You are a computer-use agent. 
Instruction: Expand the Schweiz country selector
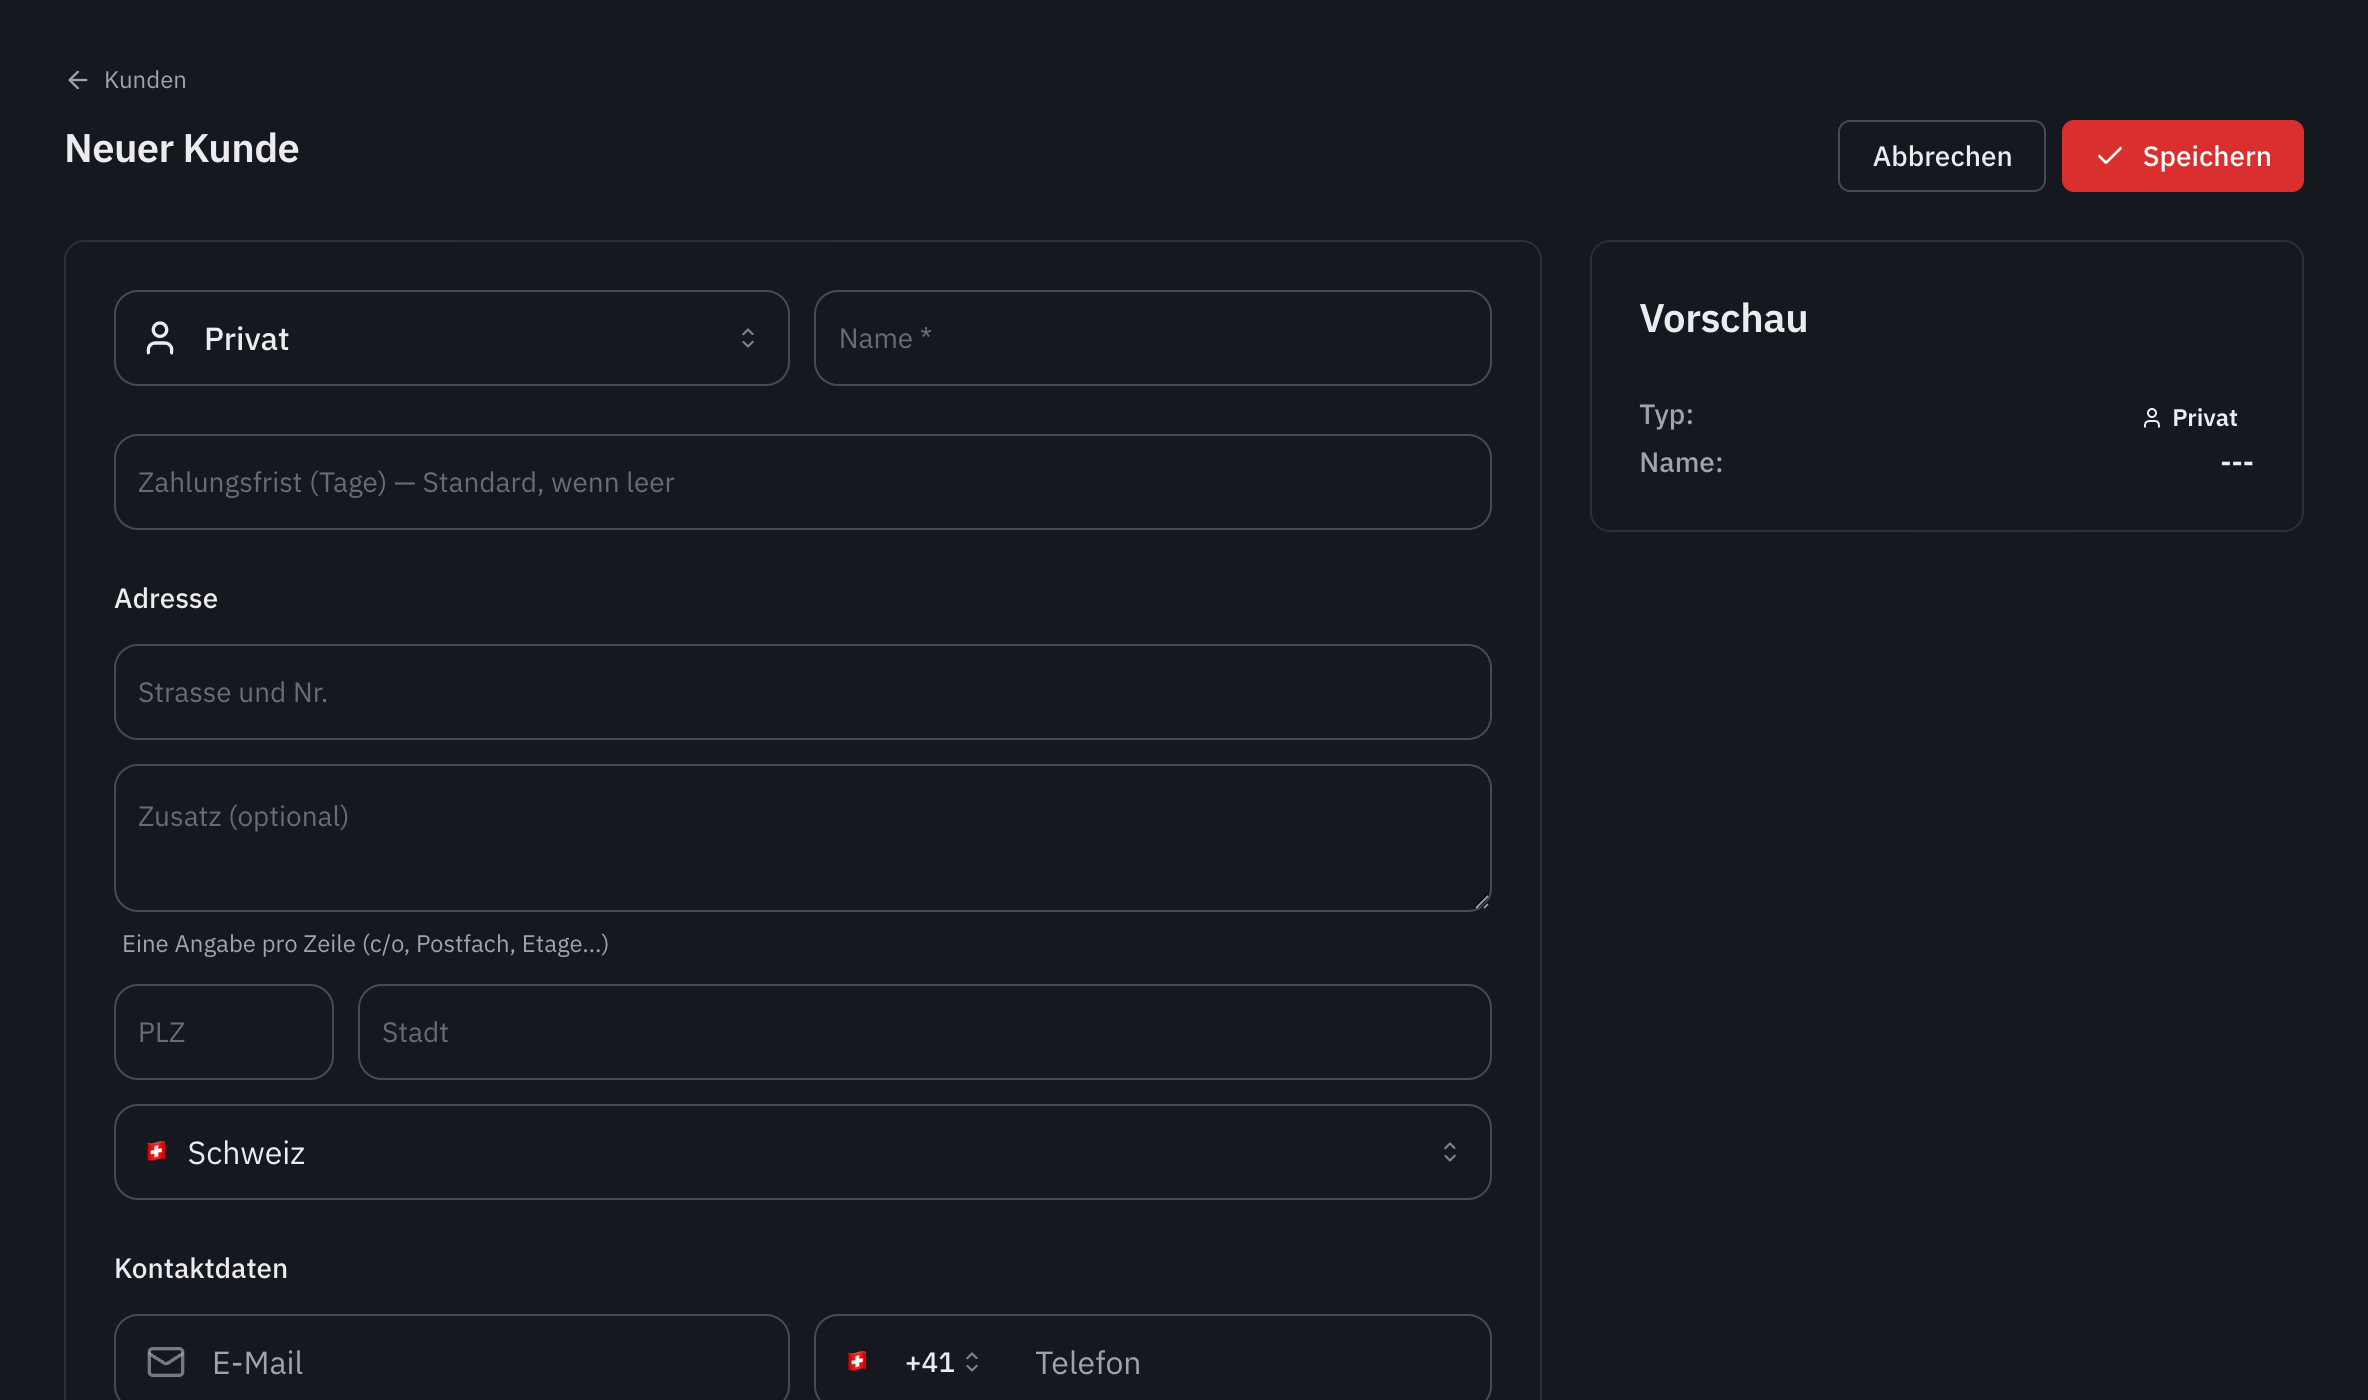[x=803, y=1152]
